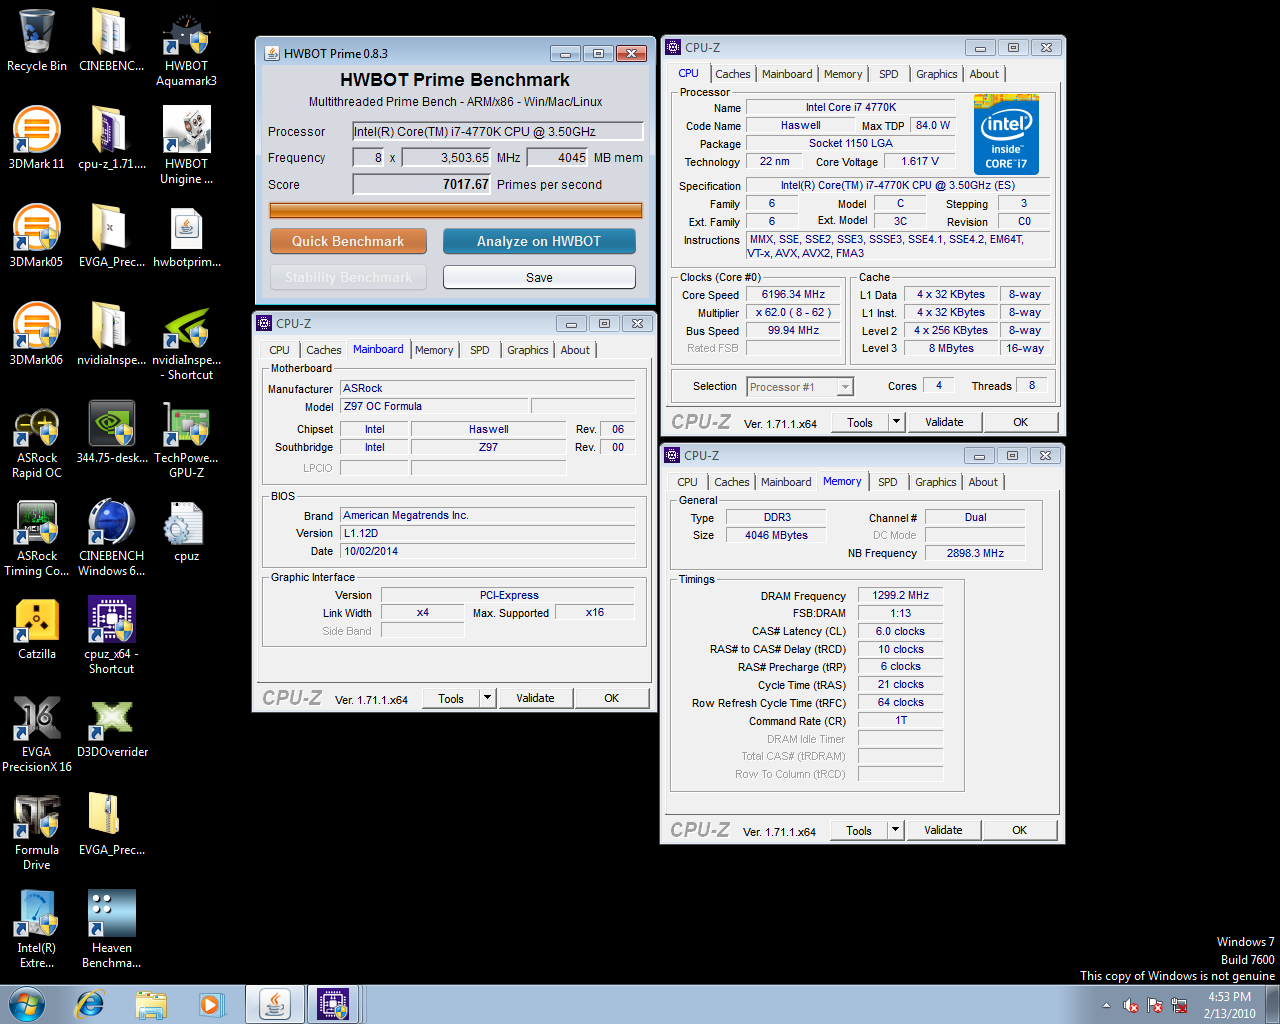Click the Score value field 7017.67
Image resolution: width=1280 pixels, height=1024 pixels.
(x=422, y=184)
